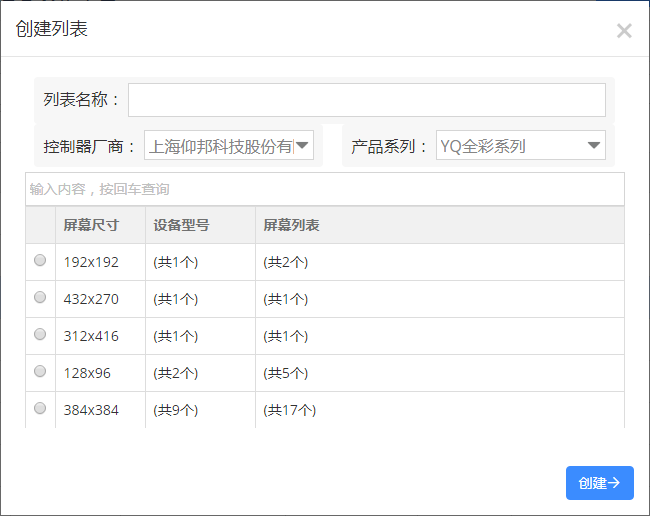The height and width of the screenshot is (516, 650).
Task: Select the 192x192 screen size radio button
Action: [x=40, y=260]
